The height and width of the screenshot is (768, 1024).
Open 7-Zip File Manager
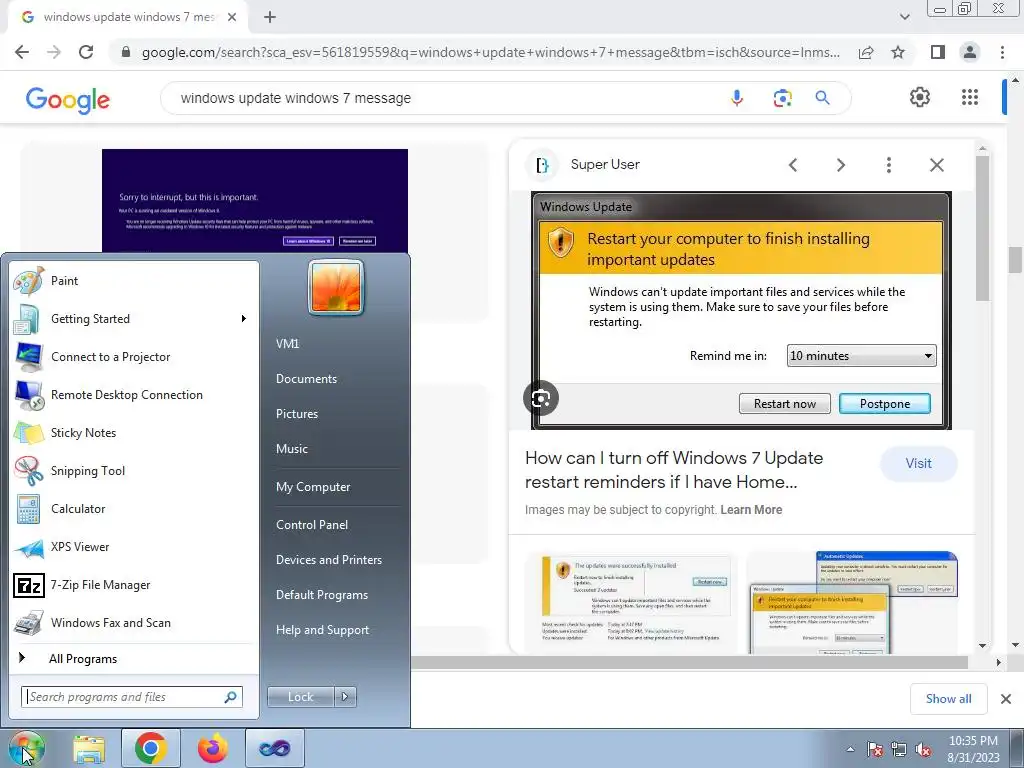(x=133, y=584)
